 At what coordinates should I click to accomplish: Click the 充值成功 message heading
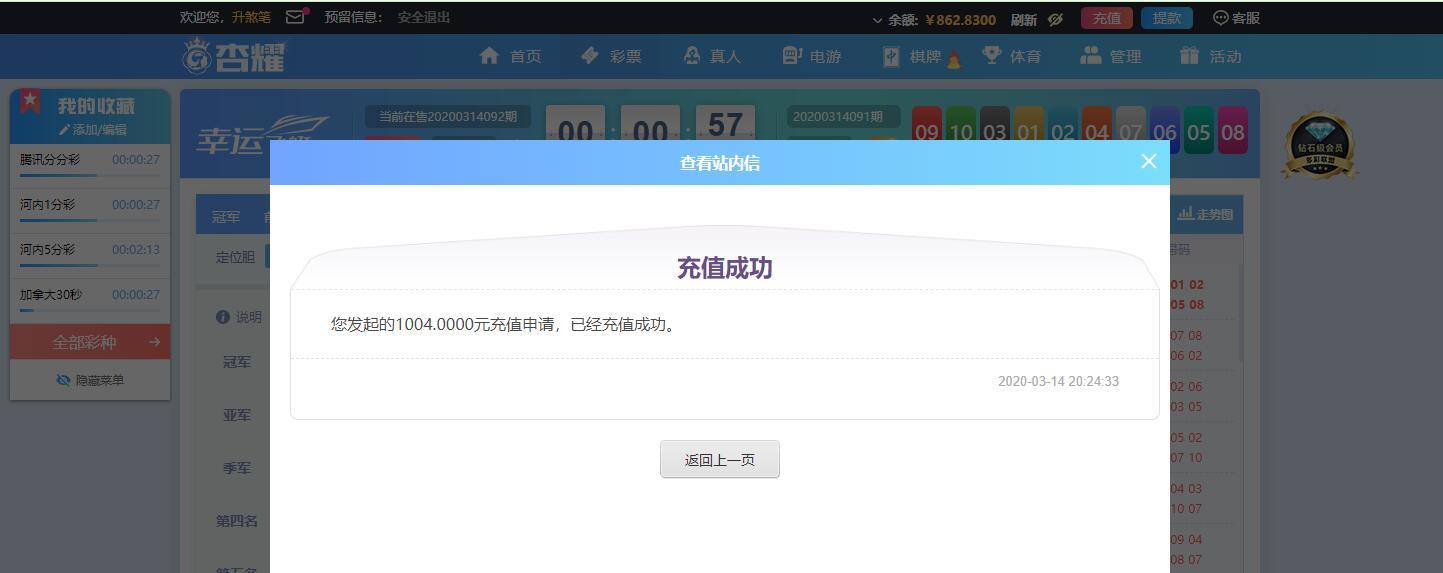[x=725, y=268]
